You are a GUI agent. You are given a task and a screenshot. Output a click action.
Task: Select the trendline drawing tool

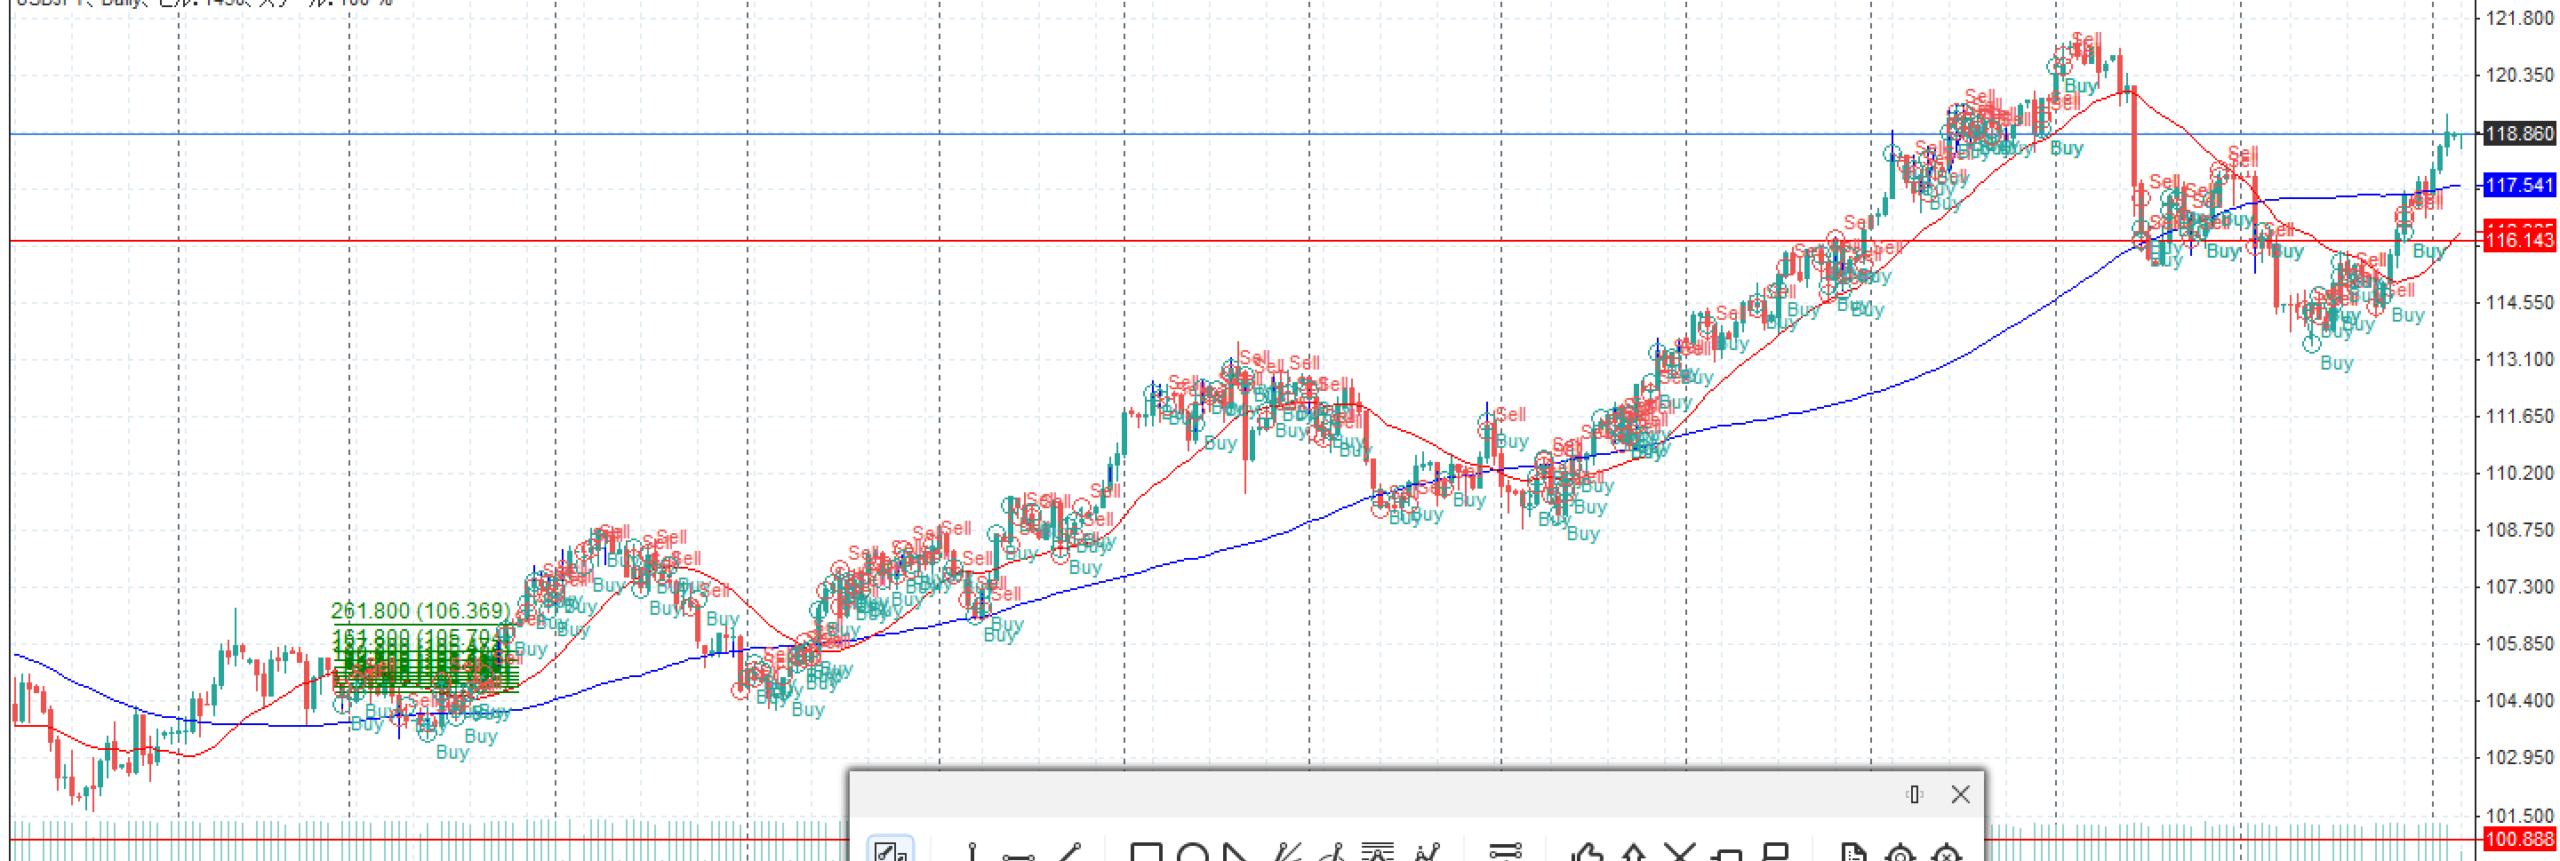pos(1069,853)
